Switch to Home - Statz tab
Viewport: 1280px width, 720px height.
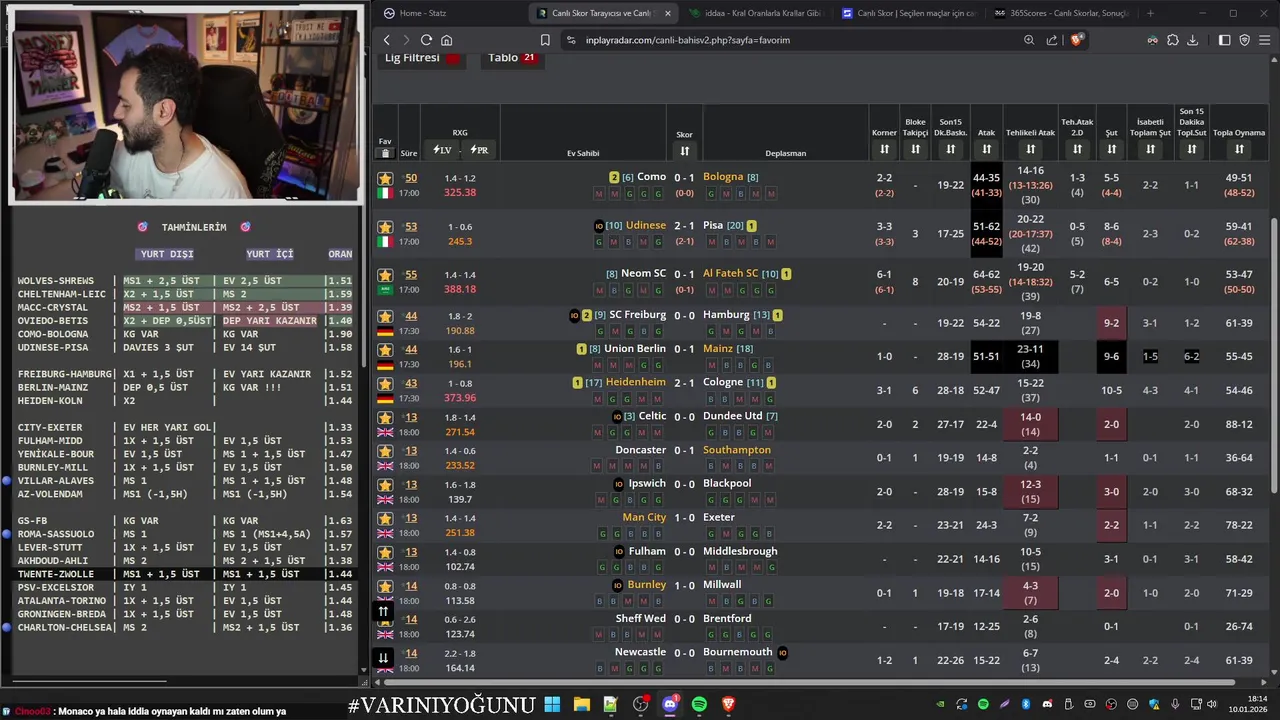[x=448, y=13]
